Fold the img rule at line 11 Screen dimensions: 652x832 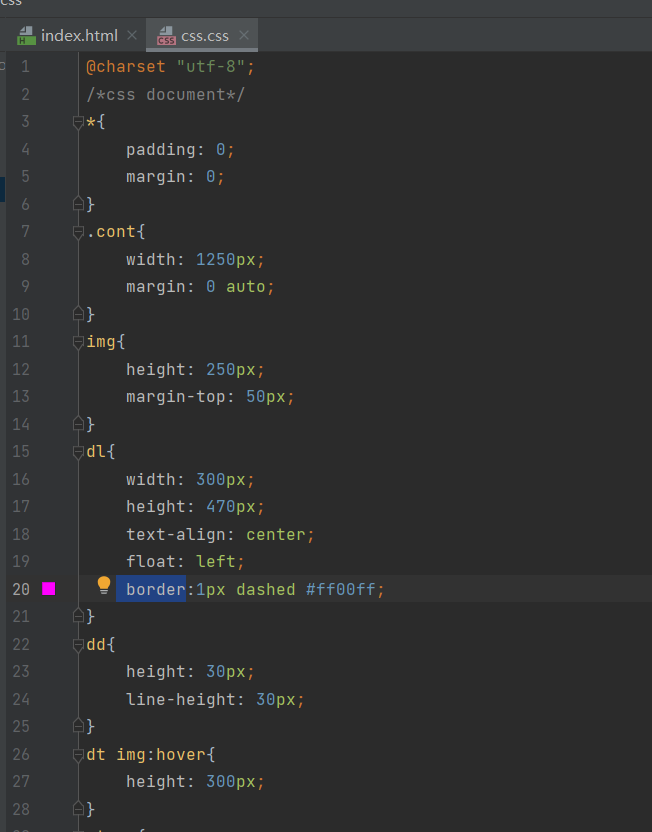pyautogui.click(x=78, y=342)
